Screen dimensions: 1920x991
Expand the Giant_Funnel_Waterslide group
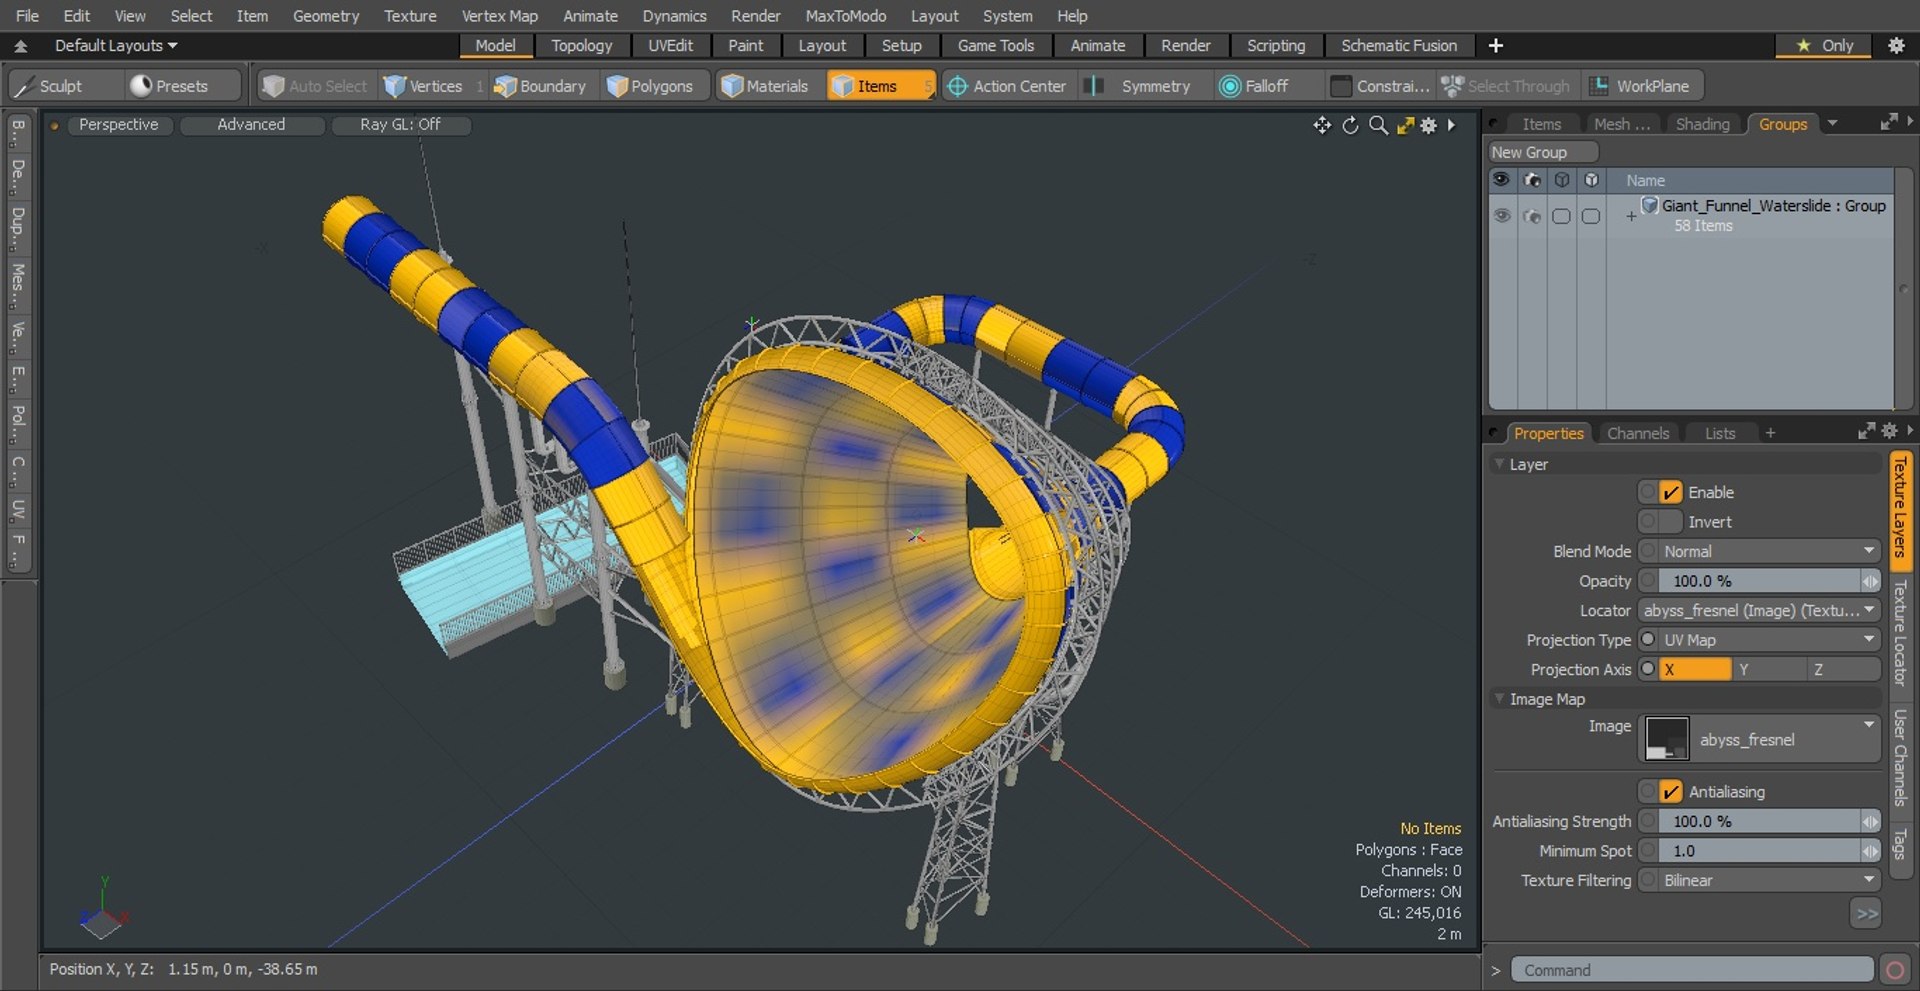1630,216
